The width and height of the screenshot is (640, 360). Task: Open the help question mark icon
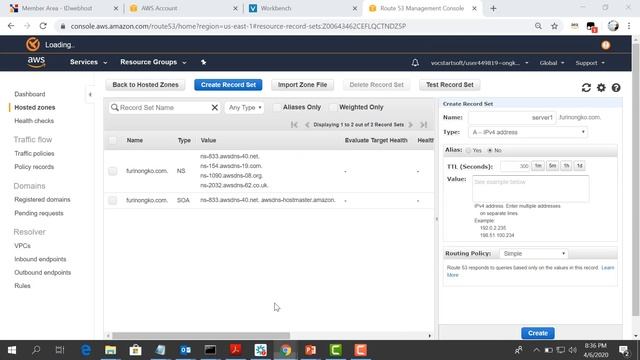(616, 87)
